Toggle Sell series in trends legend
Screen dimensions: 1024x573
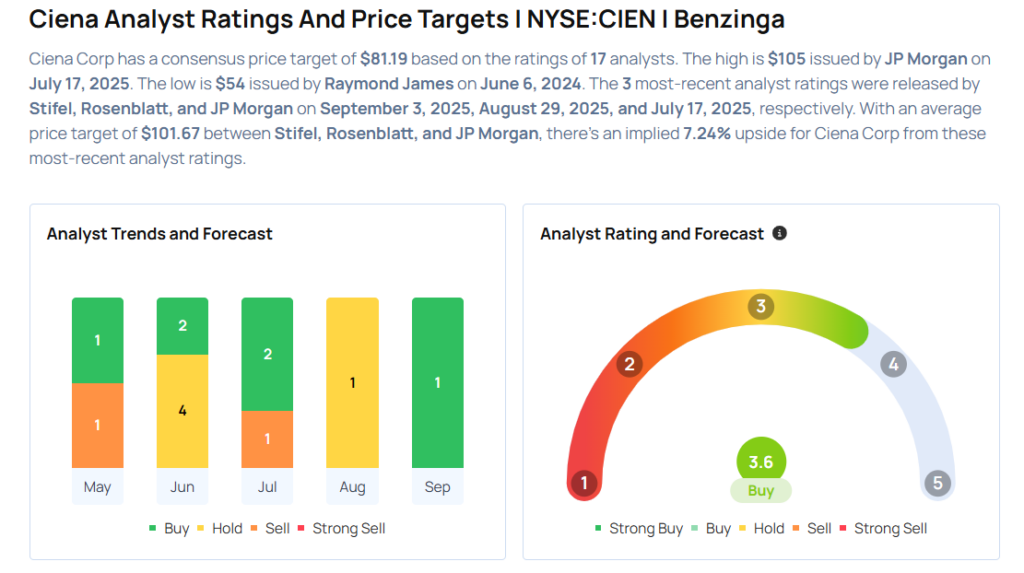tap(271, 528)
